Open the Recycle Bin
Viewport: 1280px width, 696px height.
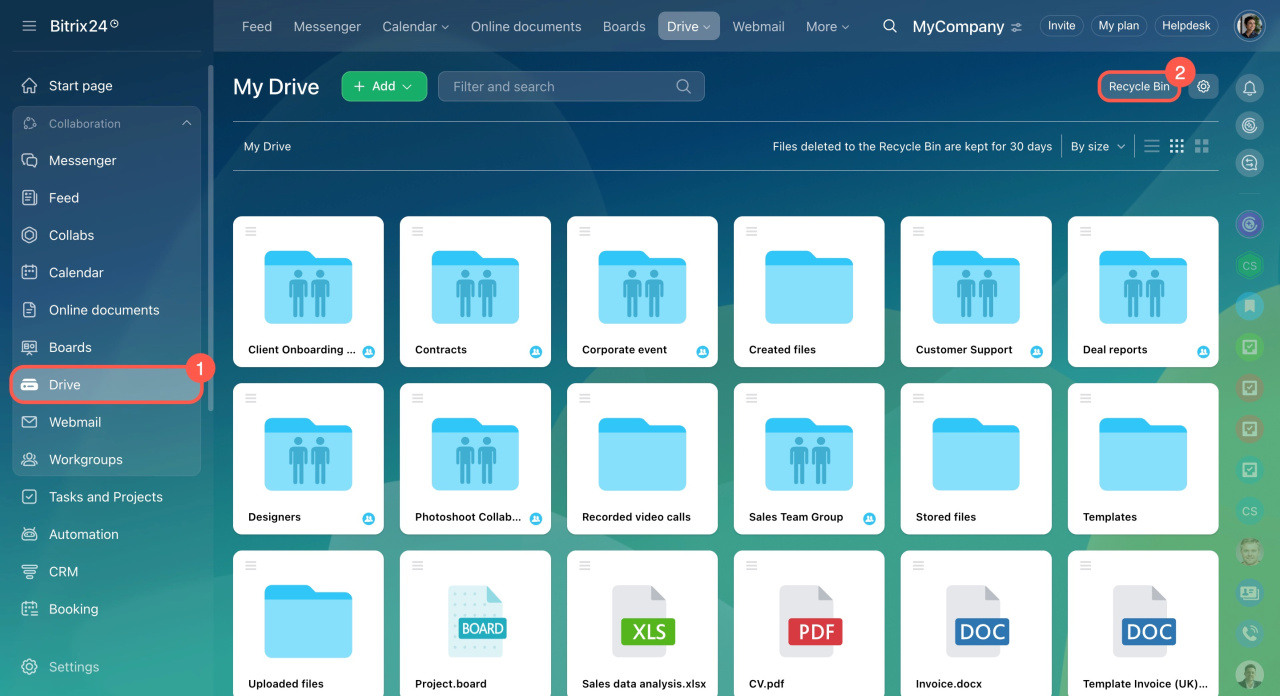[1138, 87]
